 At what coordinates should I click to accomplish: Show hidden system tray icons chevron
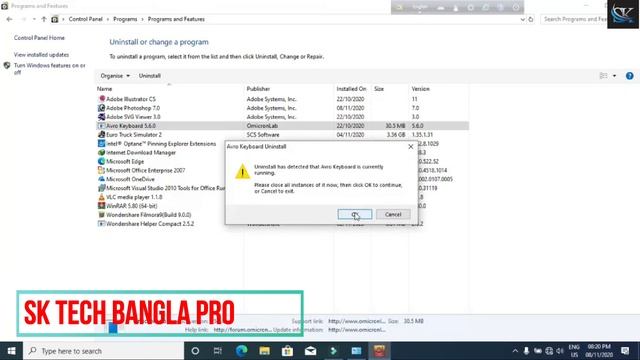click(x=515, y=351)
